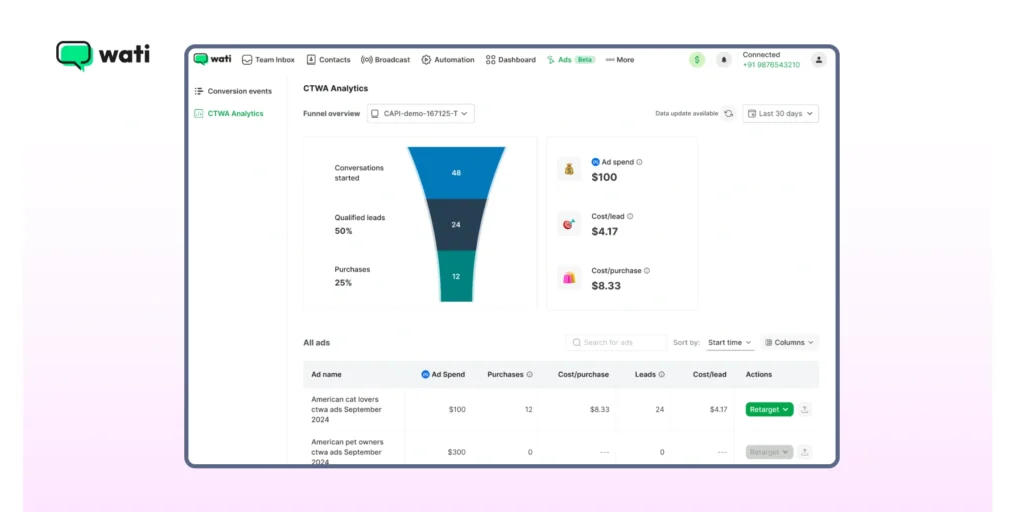Open the Last 30 days date range dropdown
The image size is (1024, 512).
coord(780,114)
